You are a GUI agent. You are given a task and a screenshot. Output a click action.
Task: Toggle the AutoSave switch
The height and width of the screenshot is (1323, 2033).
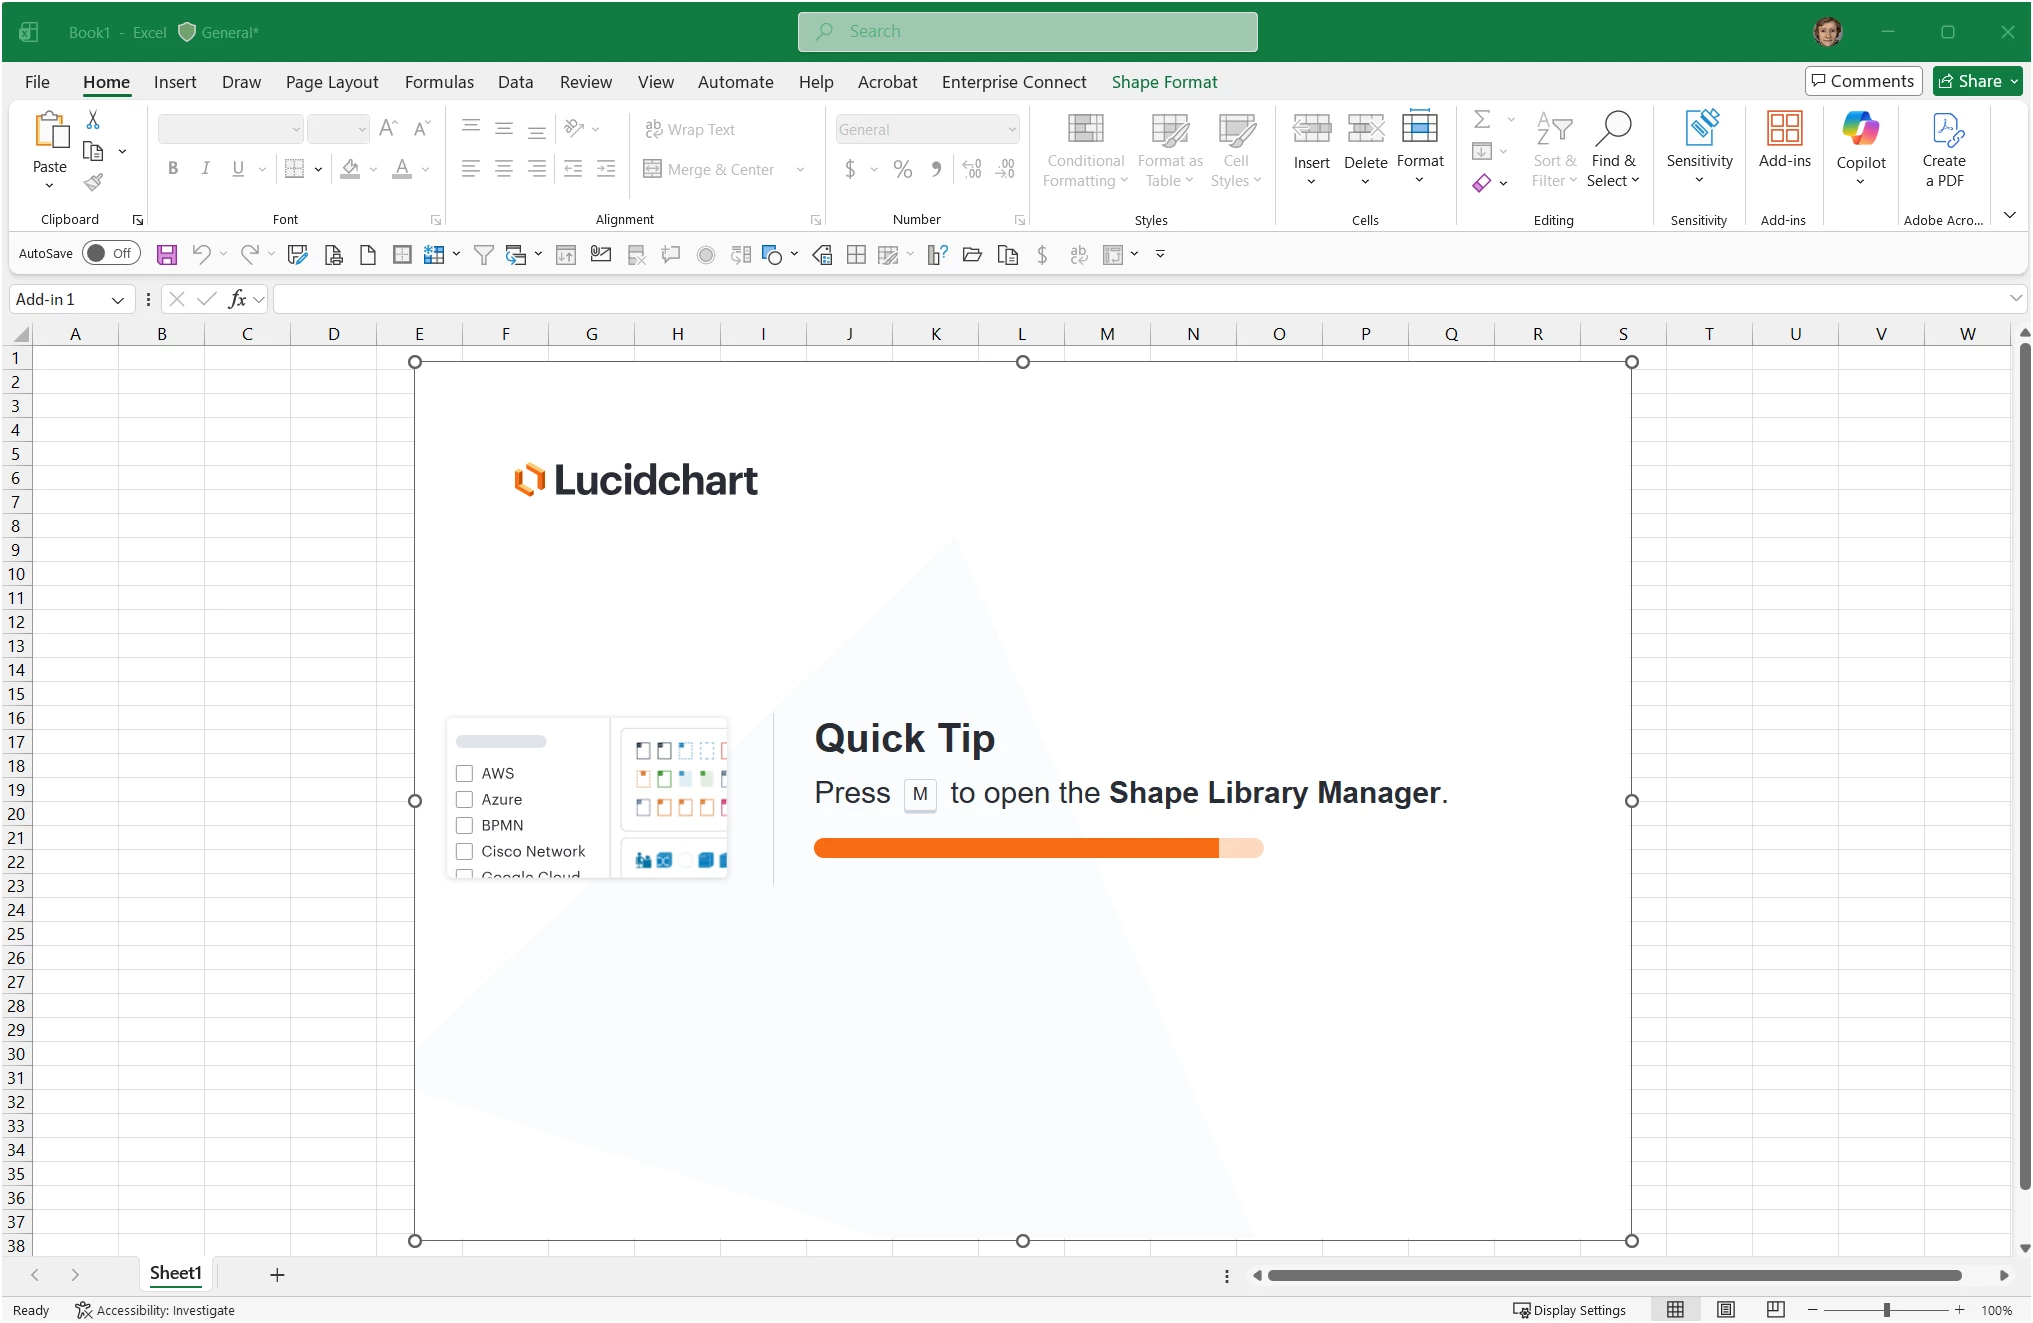pyautogui.click(x=110, y=253)
